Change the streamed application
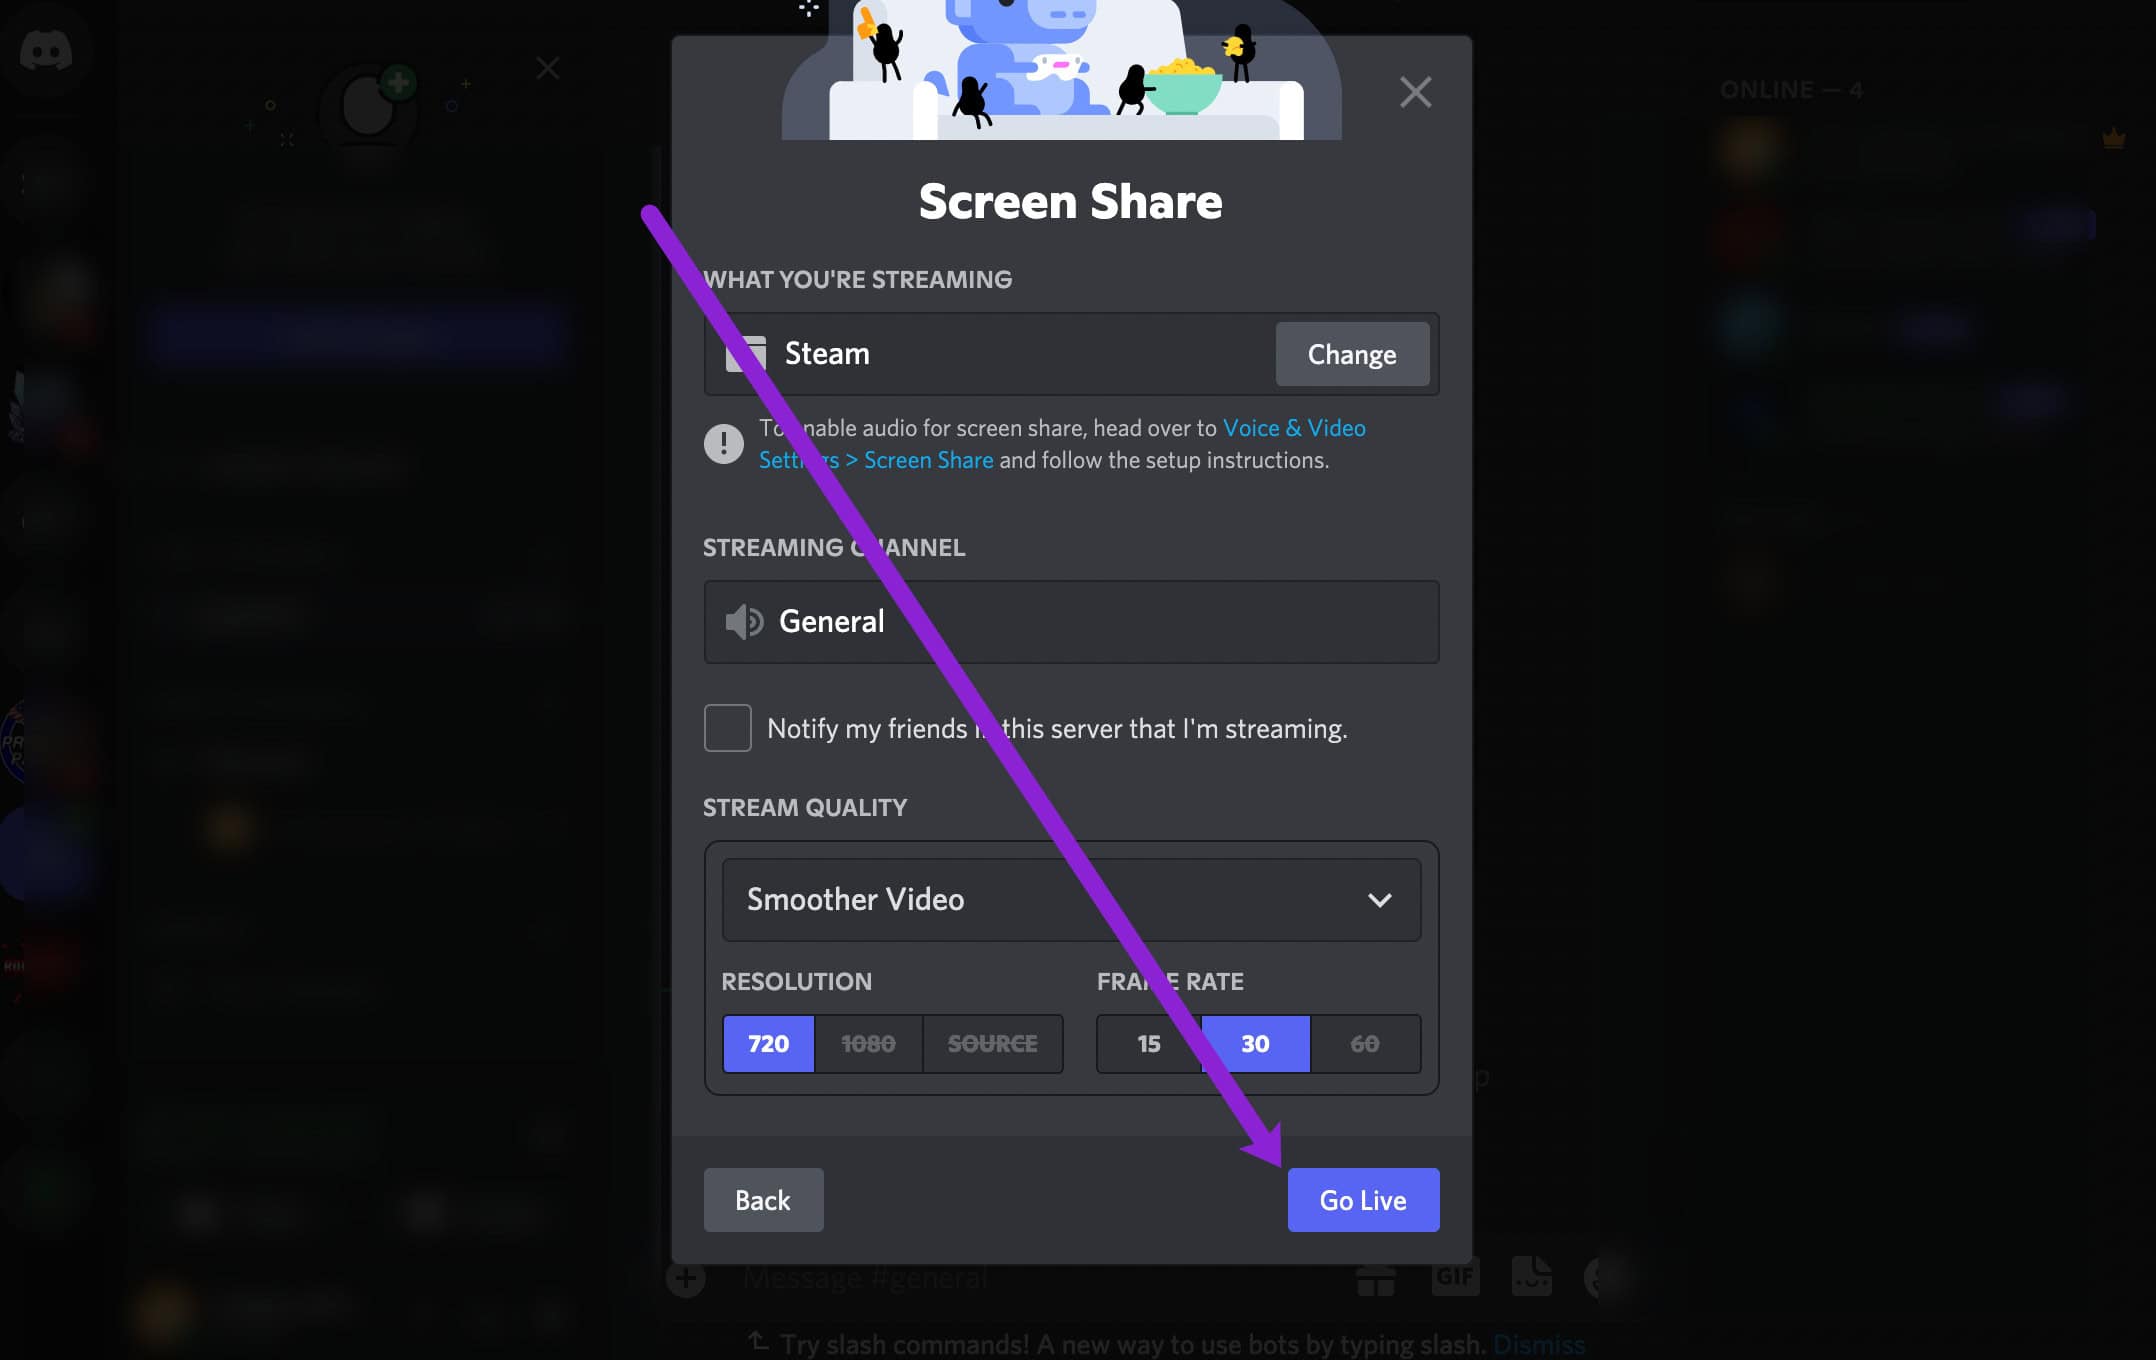 tap(1352, 354)
